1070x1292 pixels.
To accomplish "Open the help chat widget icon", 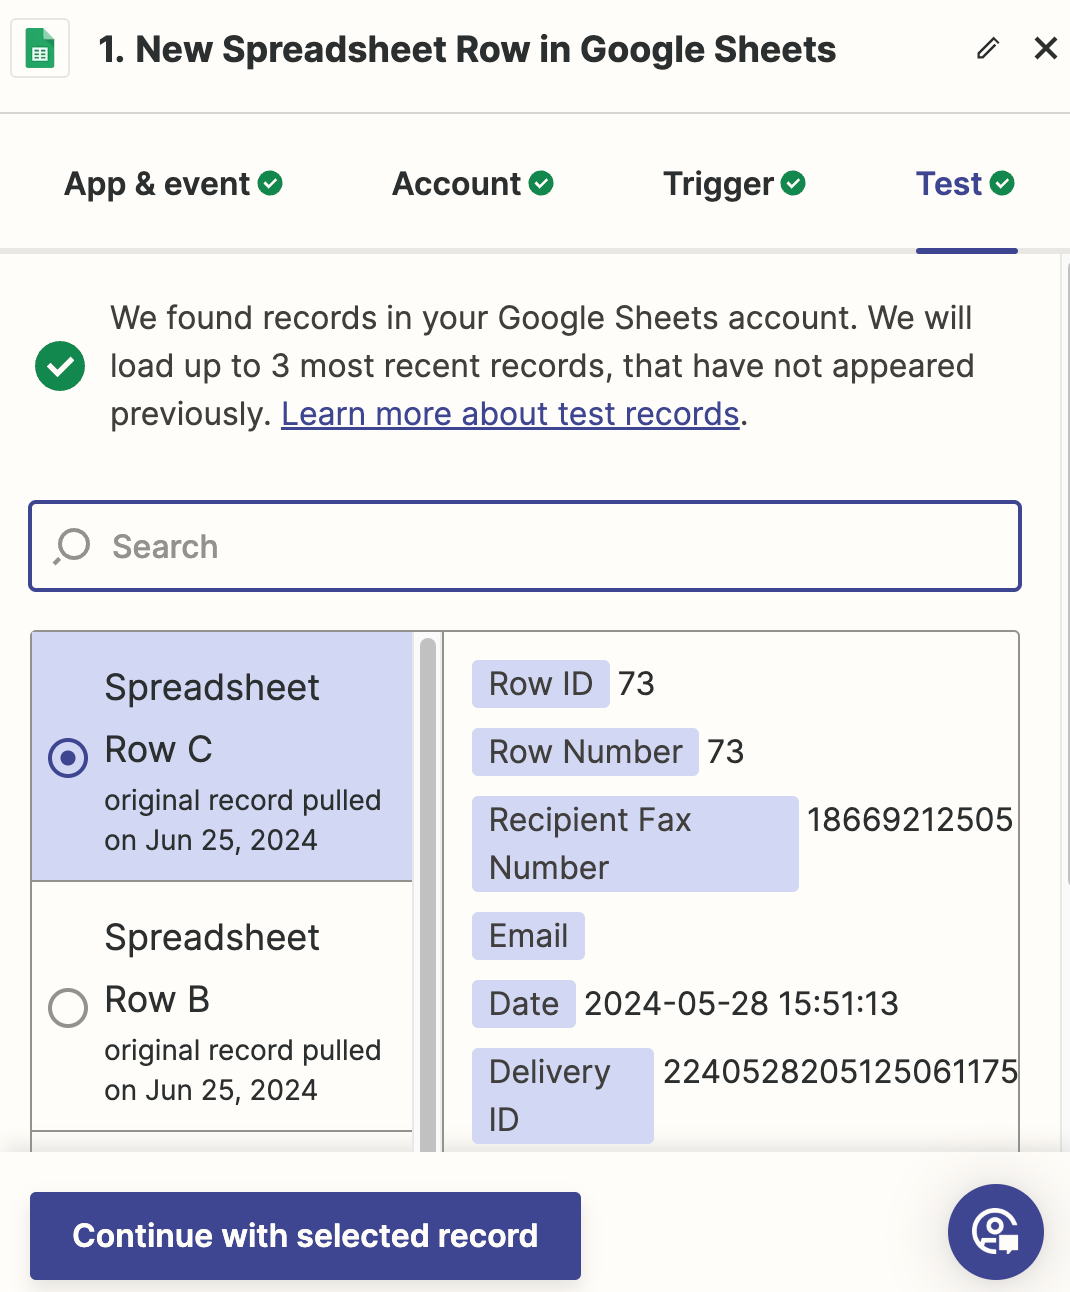I will tap(996, 1232).
